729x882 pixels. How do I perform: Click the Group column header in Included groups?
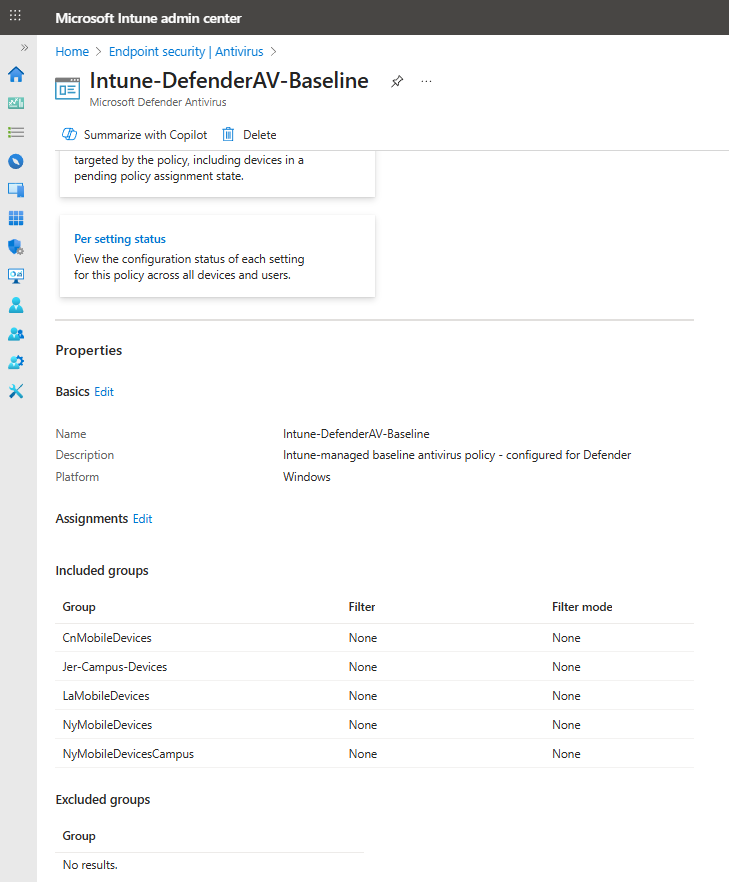click(x=79, y=607)
